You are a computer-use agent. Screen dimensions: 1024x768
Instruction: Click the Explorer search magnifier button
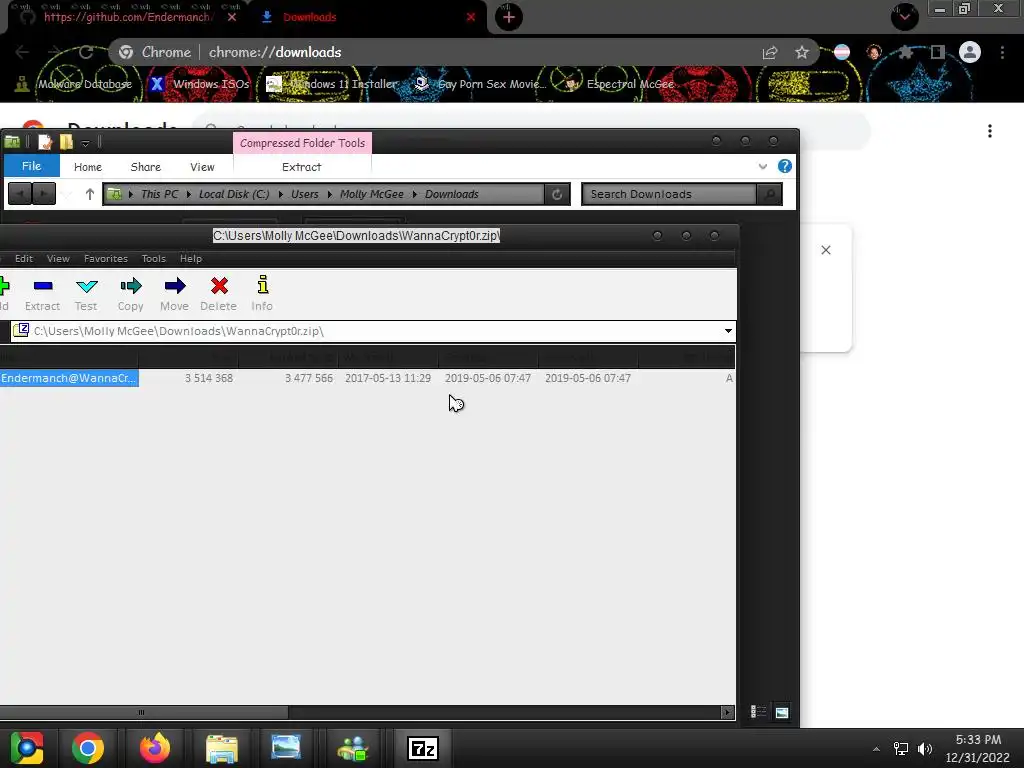point(770,194)
